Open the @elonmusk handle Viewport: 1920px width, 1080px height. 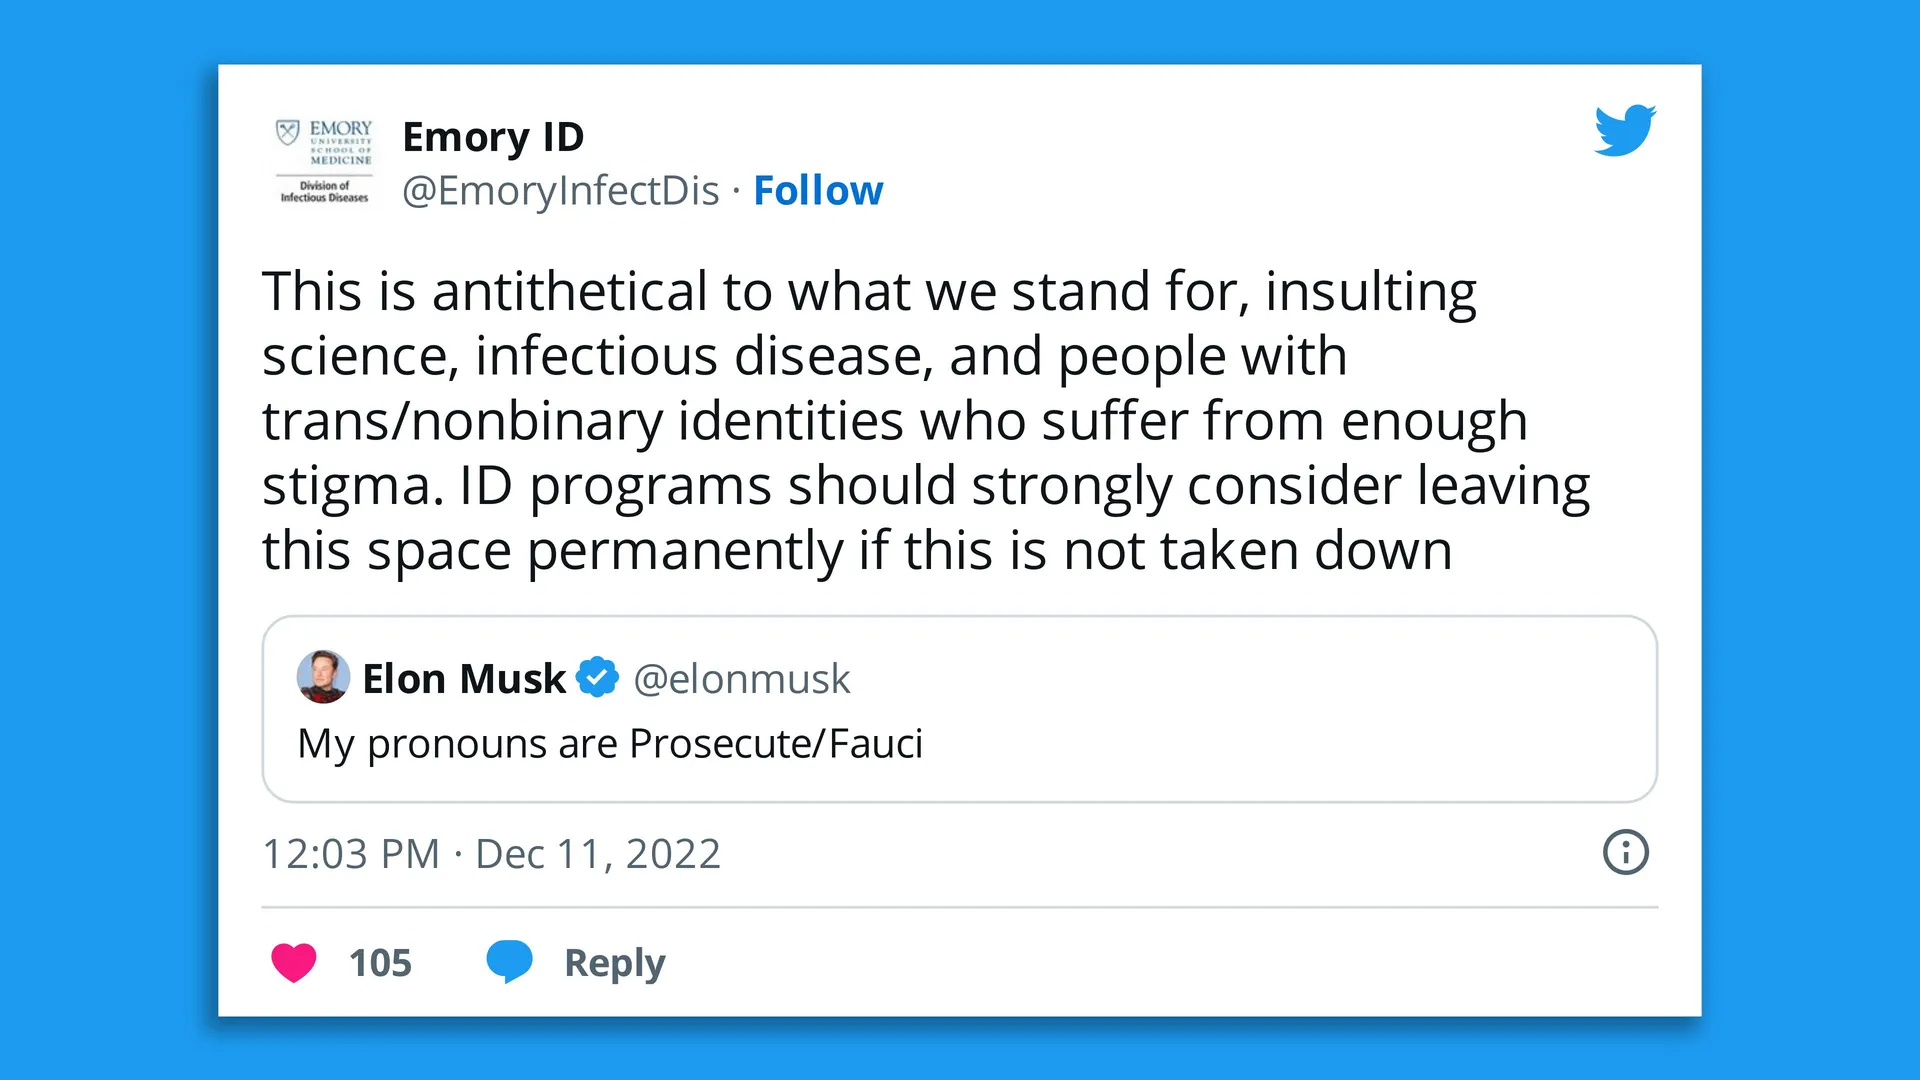click(x=740, y=678)
